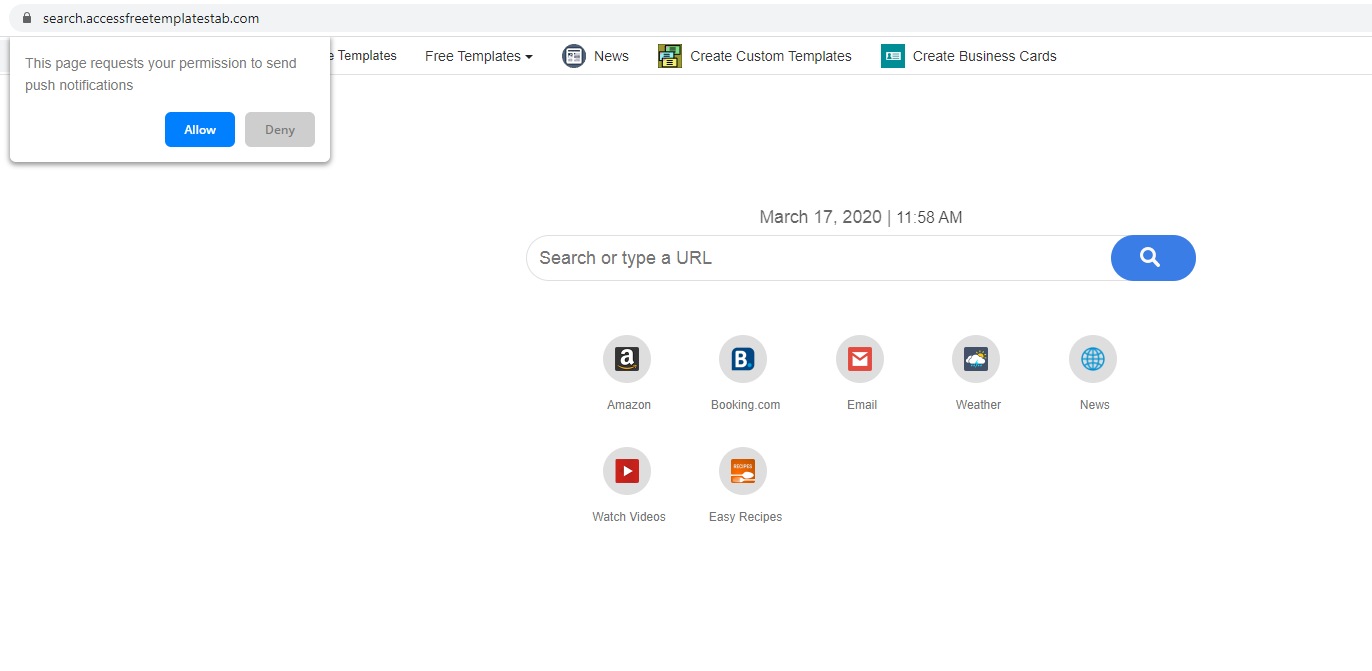This screenshot has width=1372, height=671.
Task: Click the Weather shortcut icon
Action: (x=976, y=359)
